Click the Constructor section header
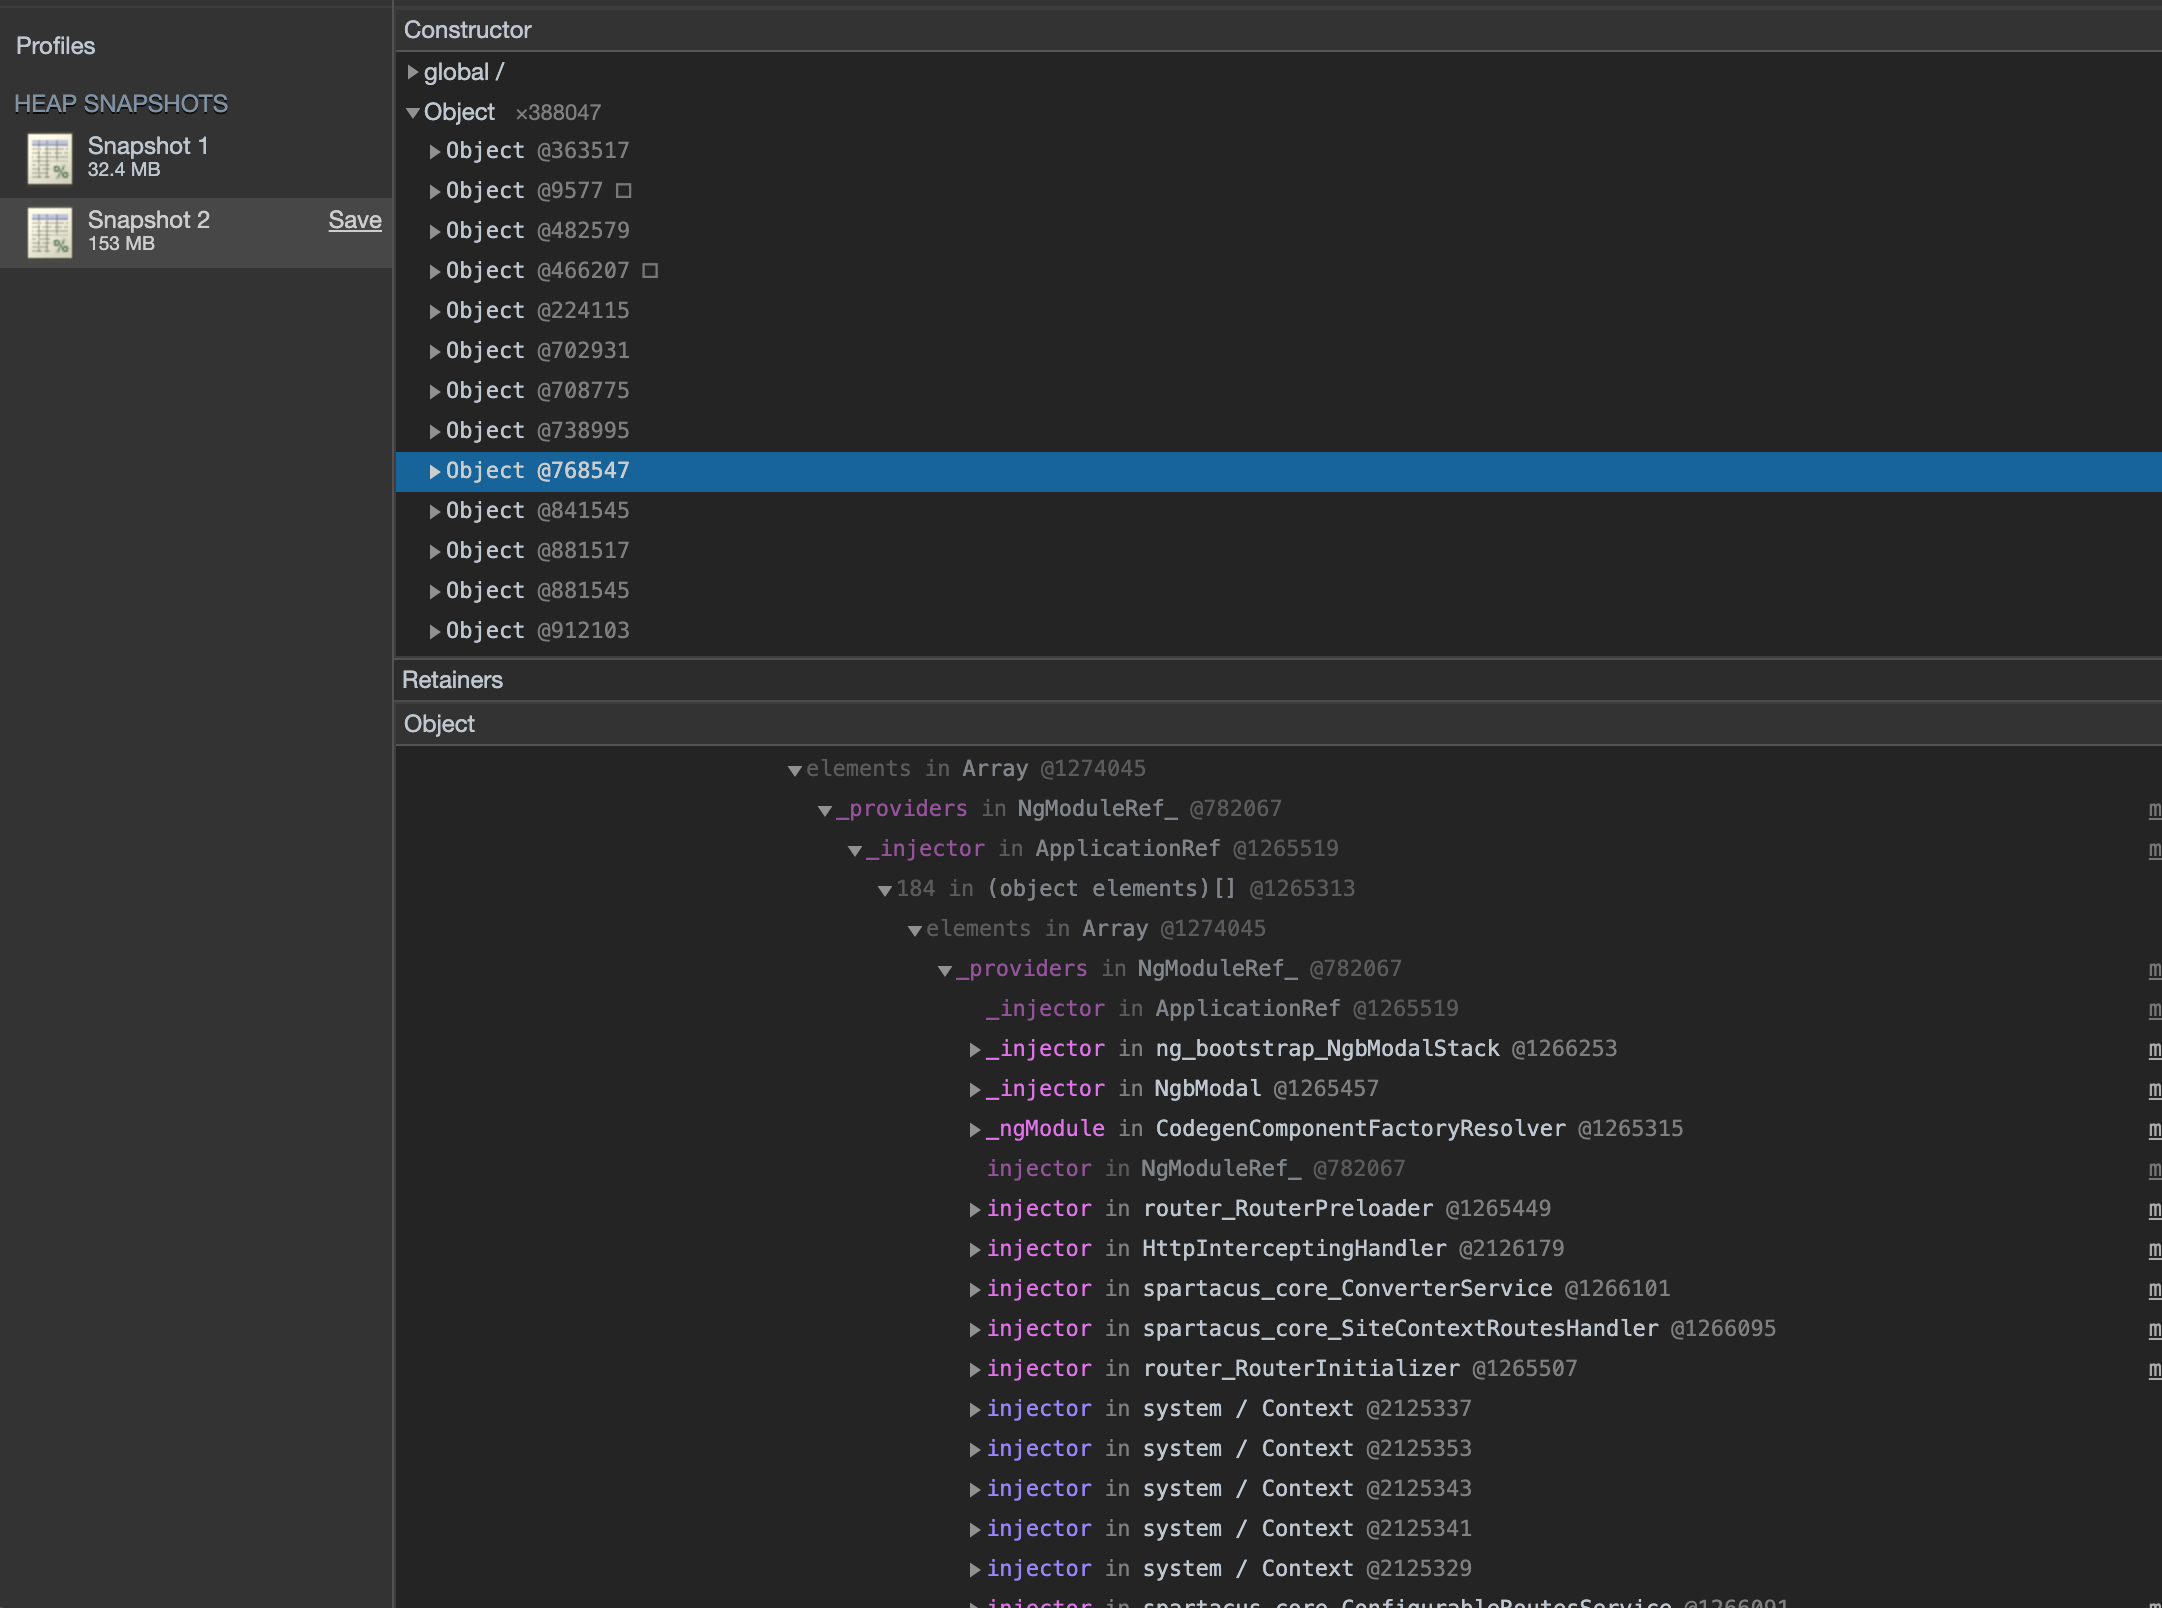This screenshot has height=1608, width=2162. click(x=468, y=30)
